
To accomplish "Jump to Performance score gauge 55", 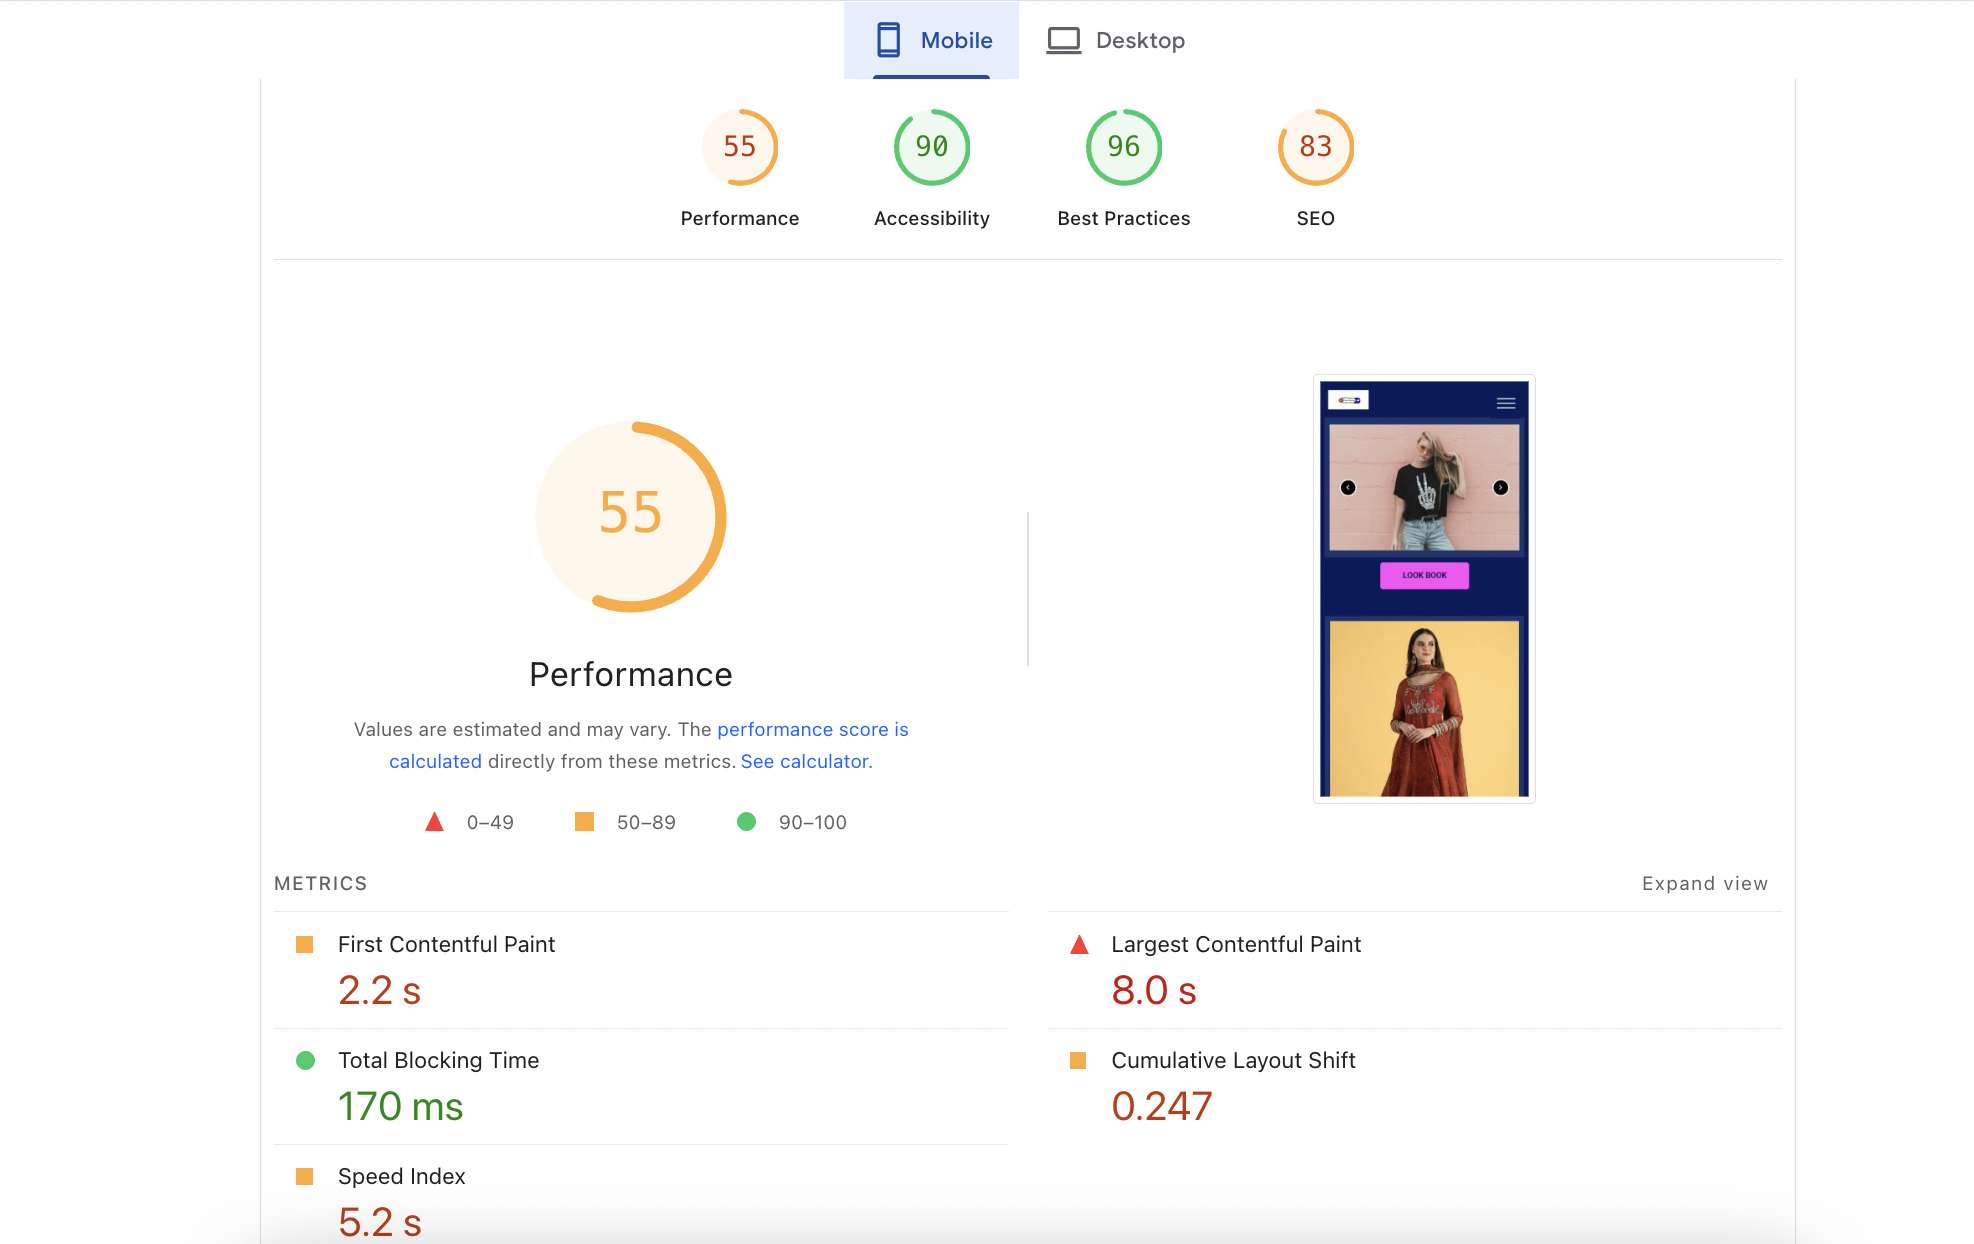I will pyautogui.click(x=739, y=147).
